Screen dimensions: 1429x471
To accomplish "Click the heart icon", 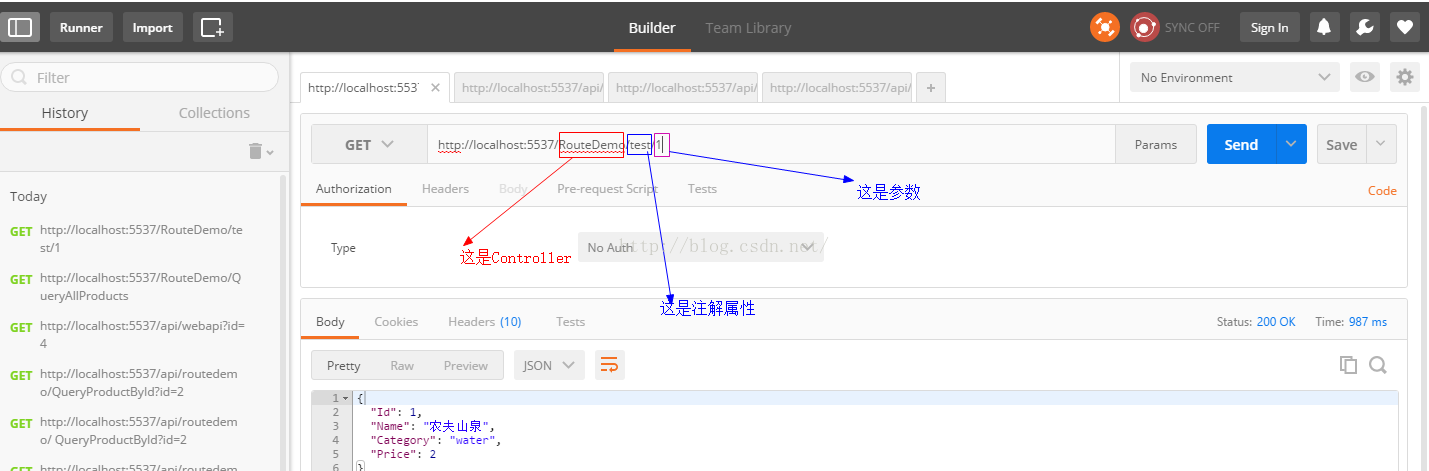I will 1404,27.
